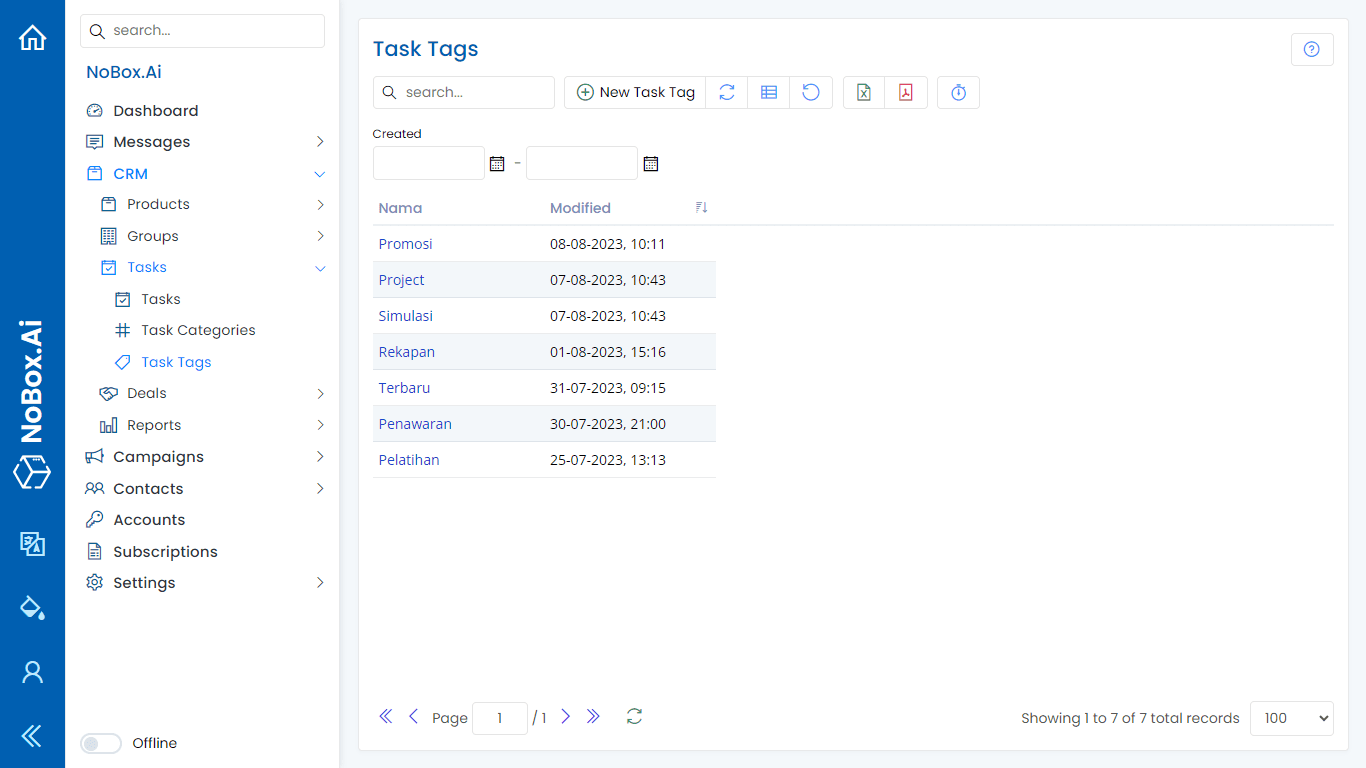Click the reset filters icon

click(x=811, y=92)
